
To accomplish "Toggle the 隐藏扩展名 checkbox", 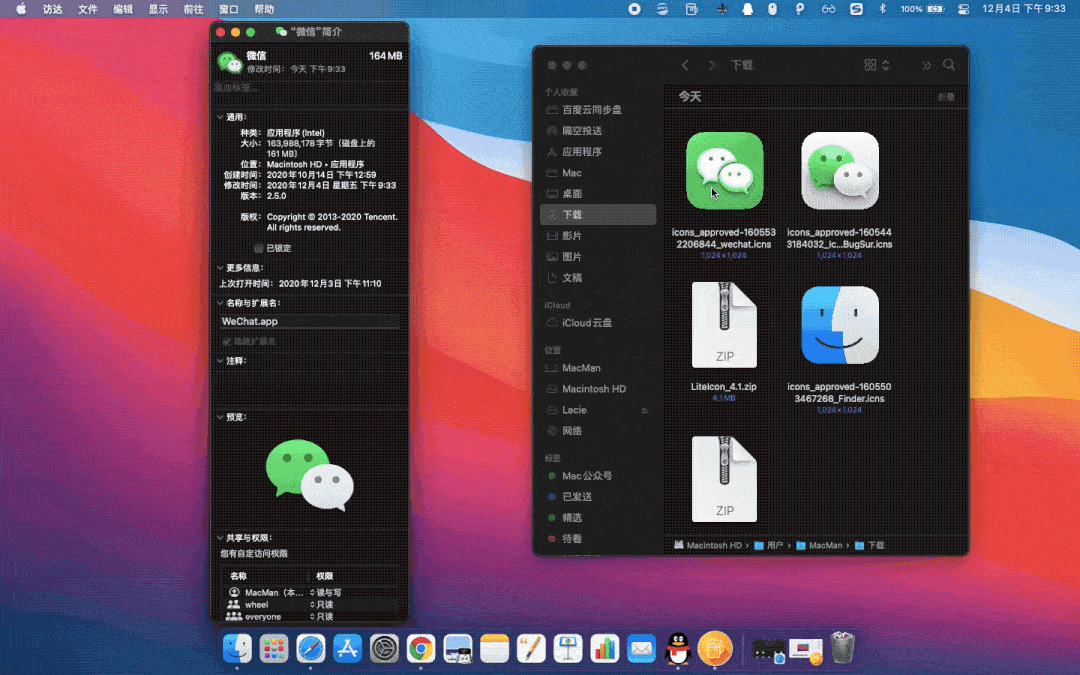I will pyautogui.click(x=226, y=341).
